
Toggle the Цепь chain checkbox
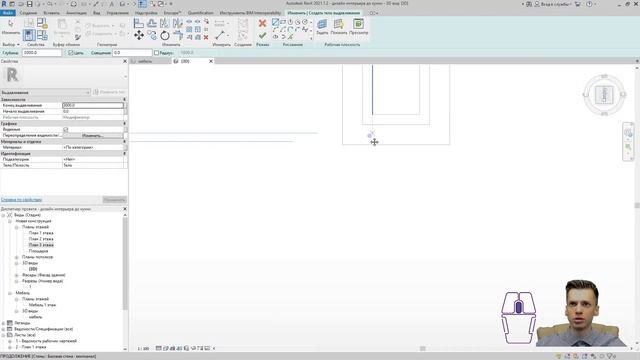pyautogui.click(x=70, y=53)
